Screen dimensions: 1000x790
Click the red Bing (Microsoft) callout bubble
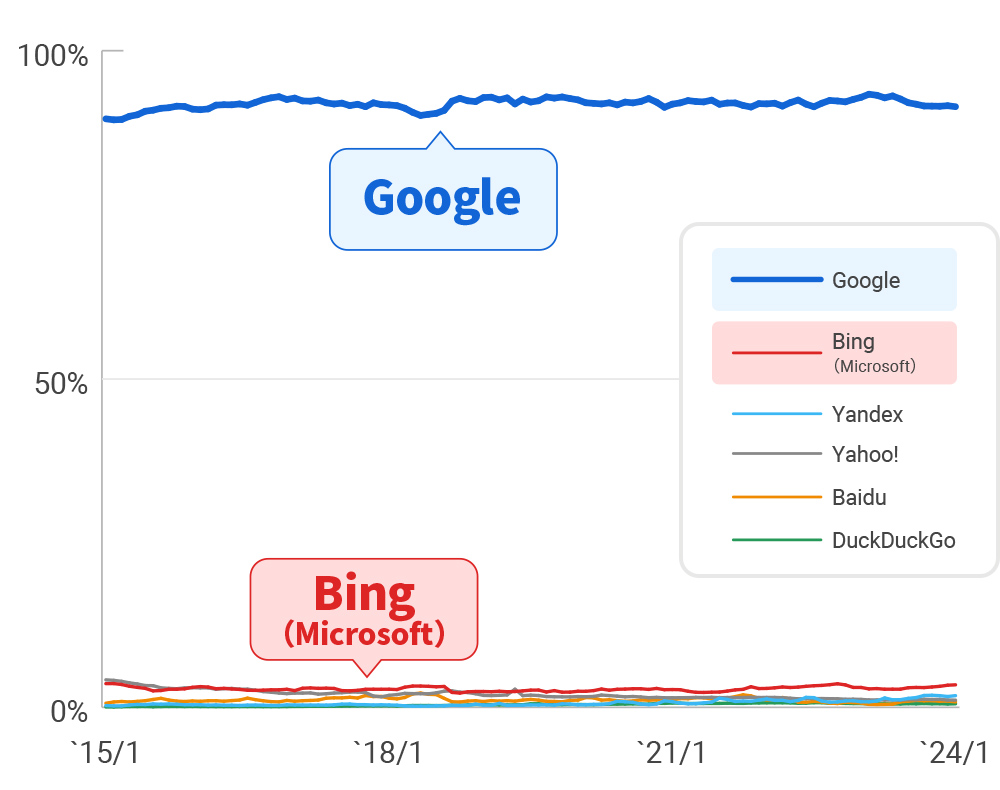pyautogui.click(x=364, y=609)
